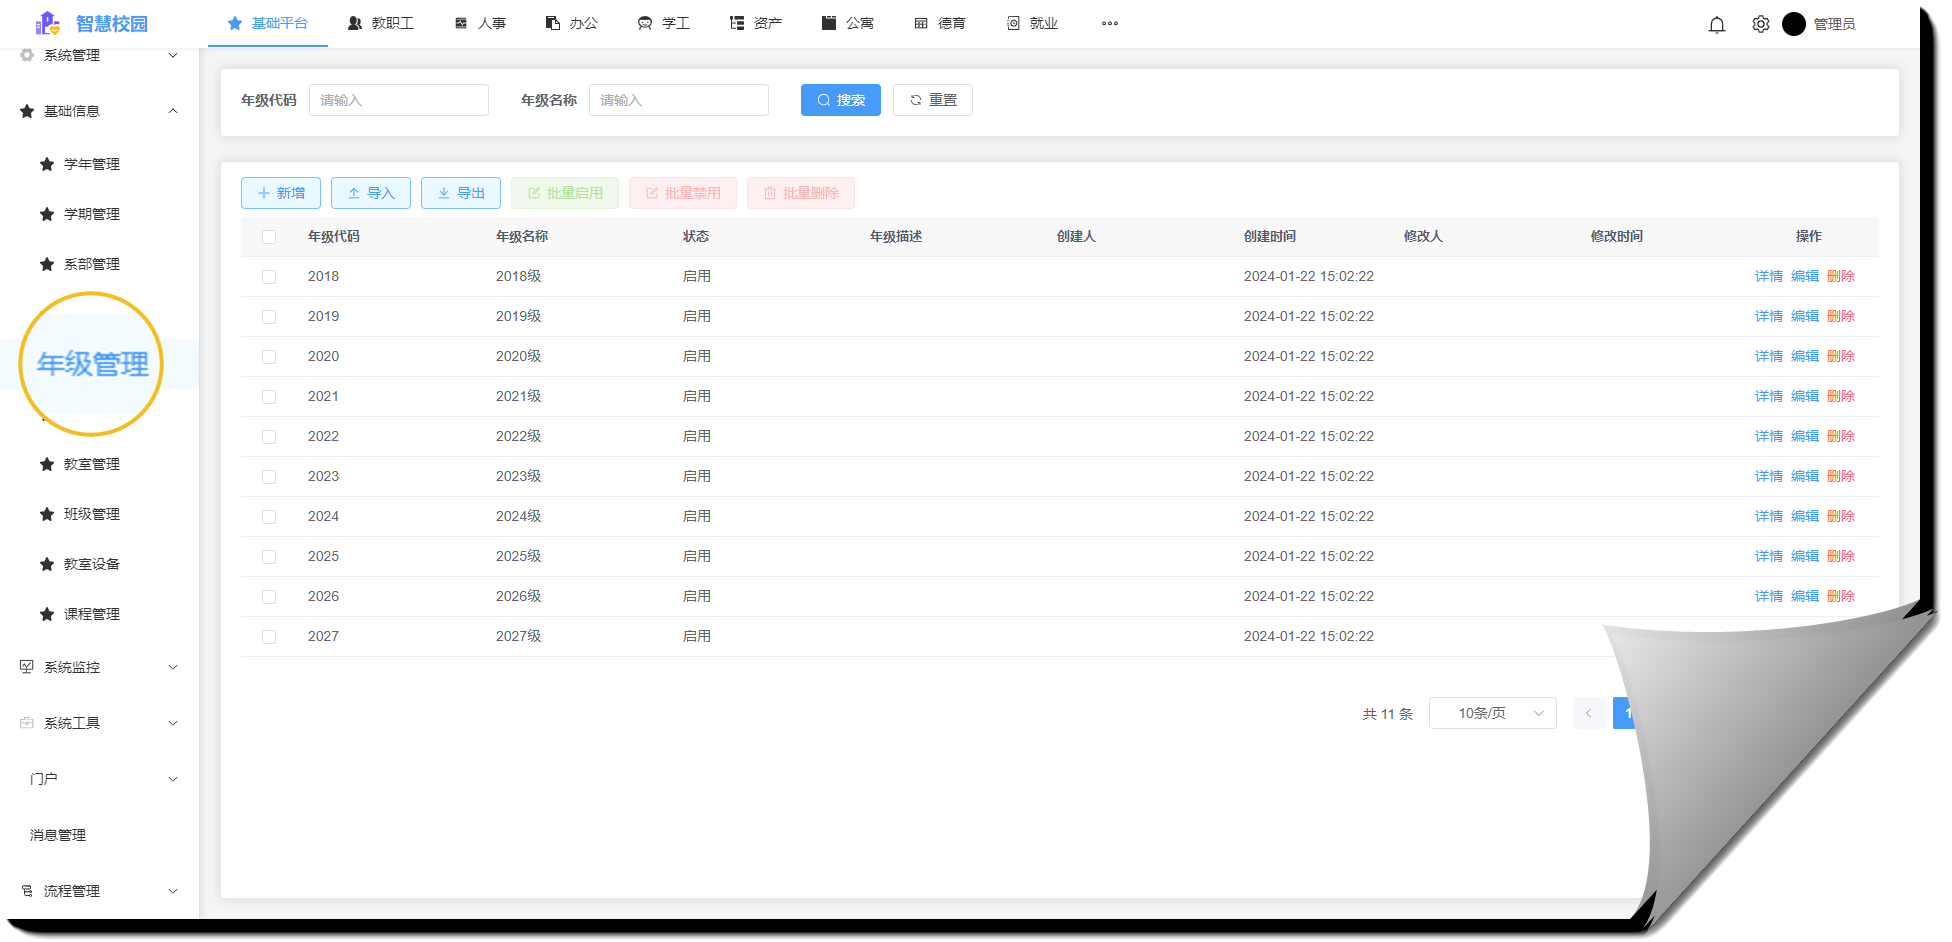Image resolution: width=1952 pixels, height=942 pixels.
Task: Check the checkbox for row 2027
Action: [268, 636]
